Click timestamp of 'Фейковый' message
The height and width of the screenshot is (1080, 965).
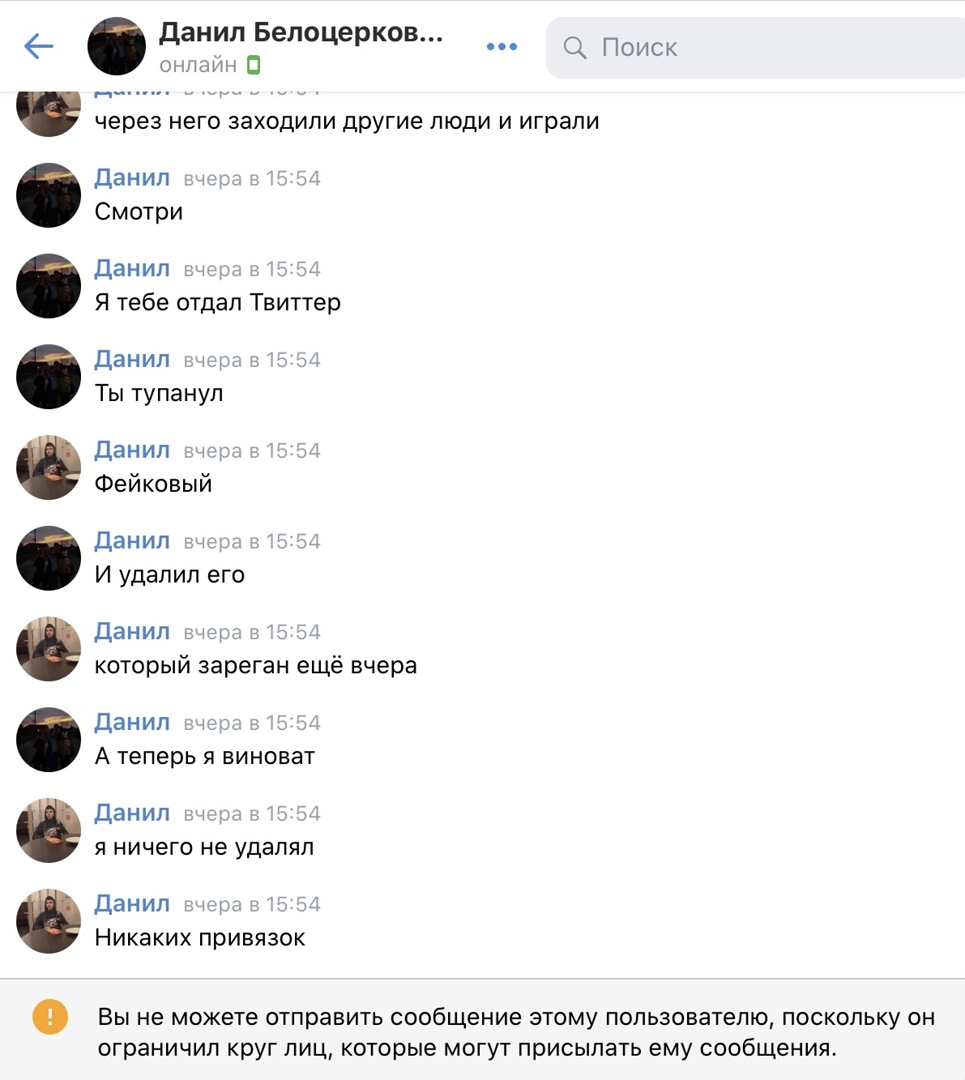pyautogui.click(x=252, y=450)
